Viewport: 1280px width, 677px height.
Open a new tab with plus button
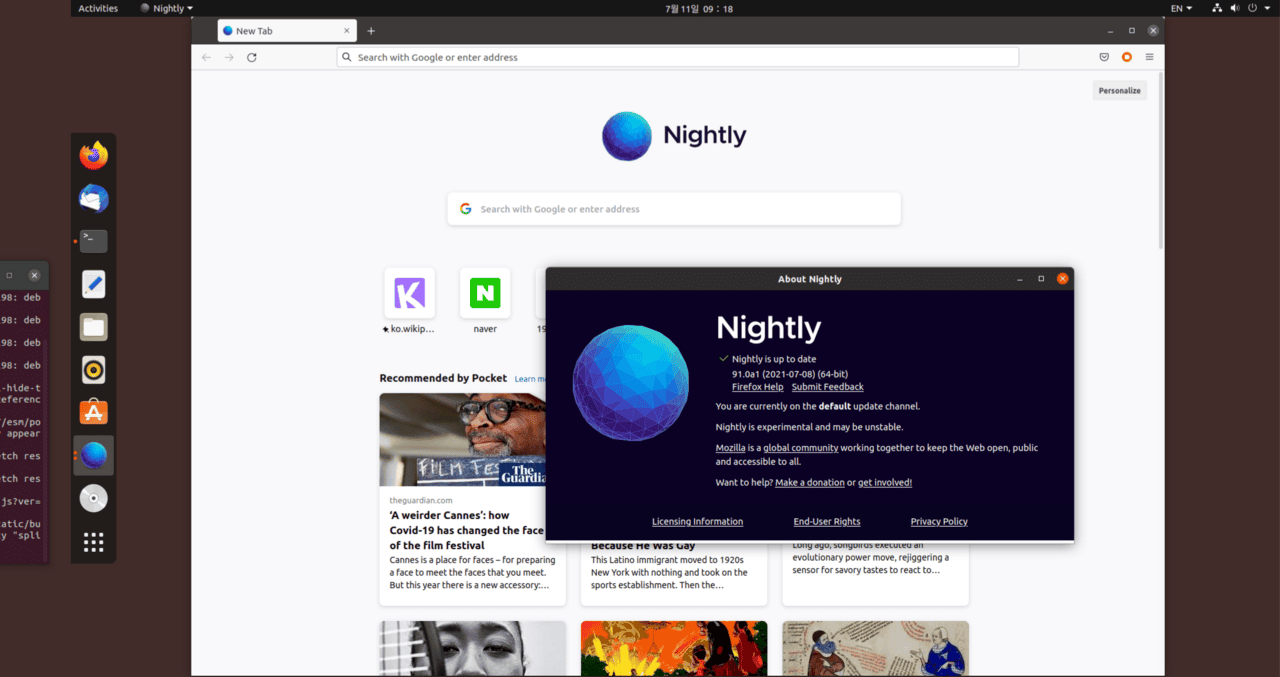[x=371, y=31]
